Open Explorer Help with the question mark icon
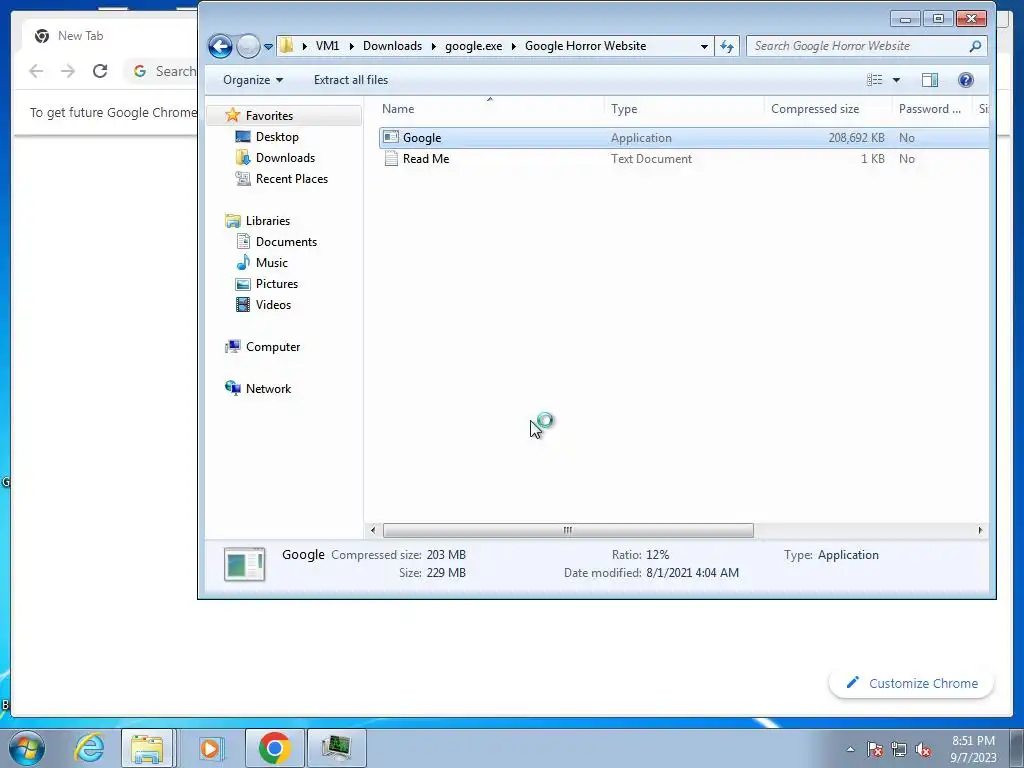The image size is (1024, 768). click(x=966, y=80)
